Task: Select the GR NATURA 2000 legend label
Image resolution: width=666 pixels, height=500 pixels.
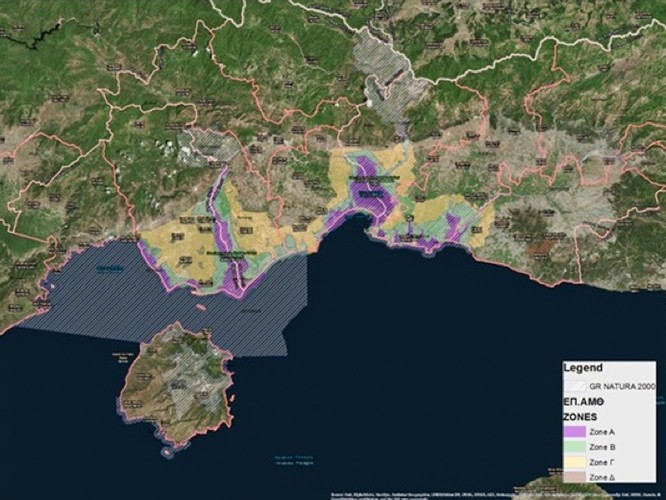Action: [623, 384]
